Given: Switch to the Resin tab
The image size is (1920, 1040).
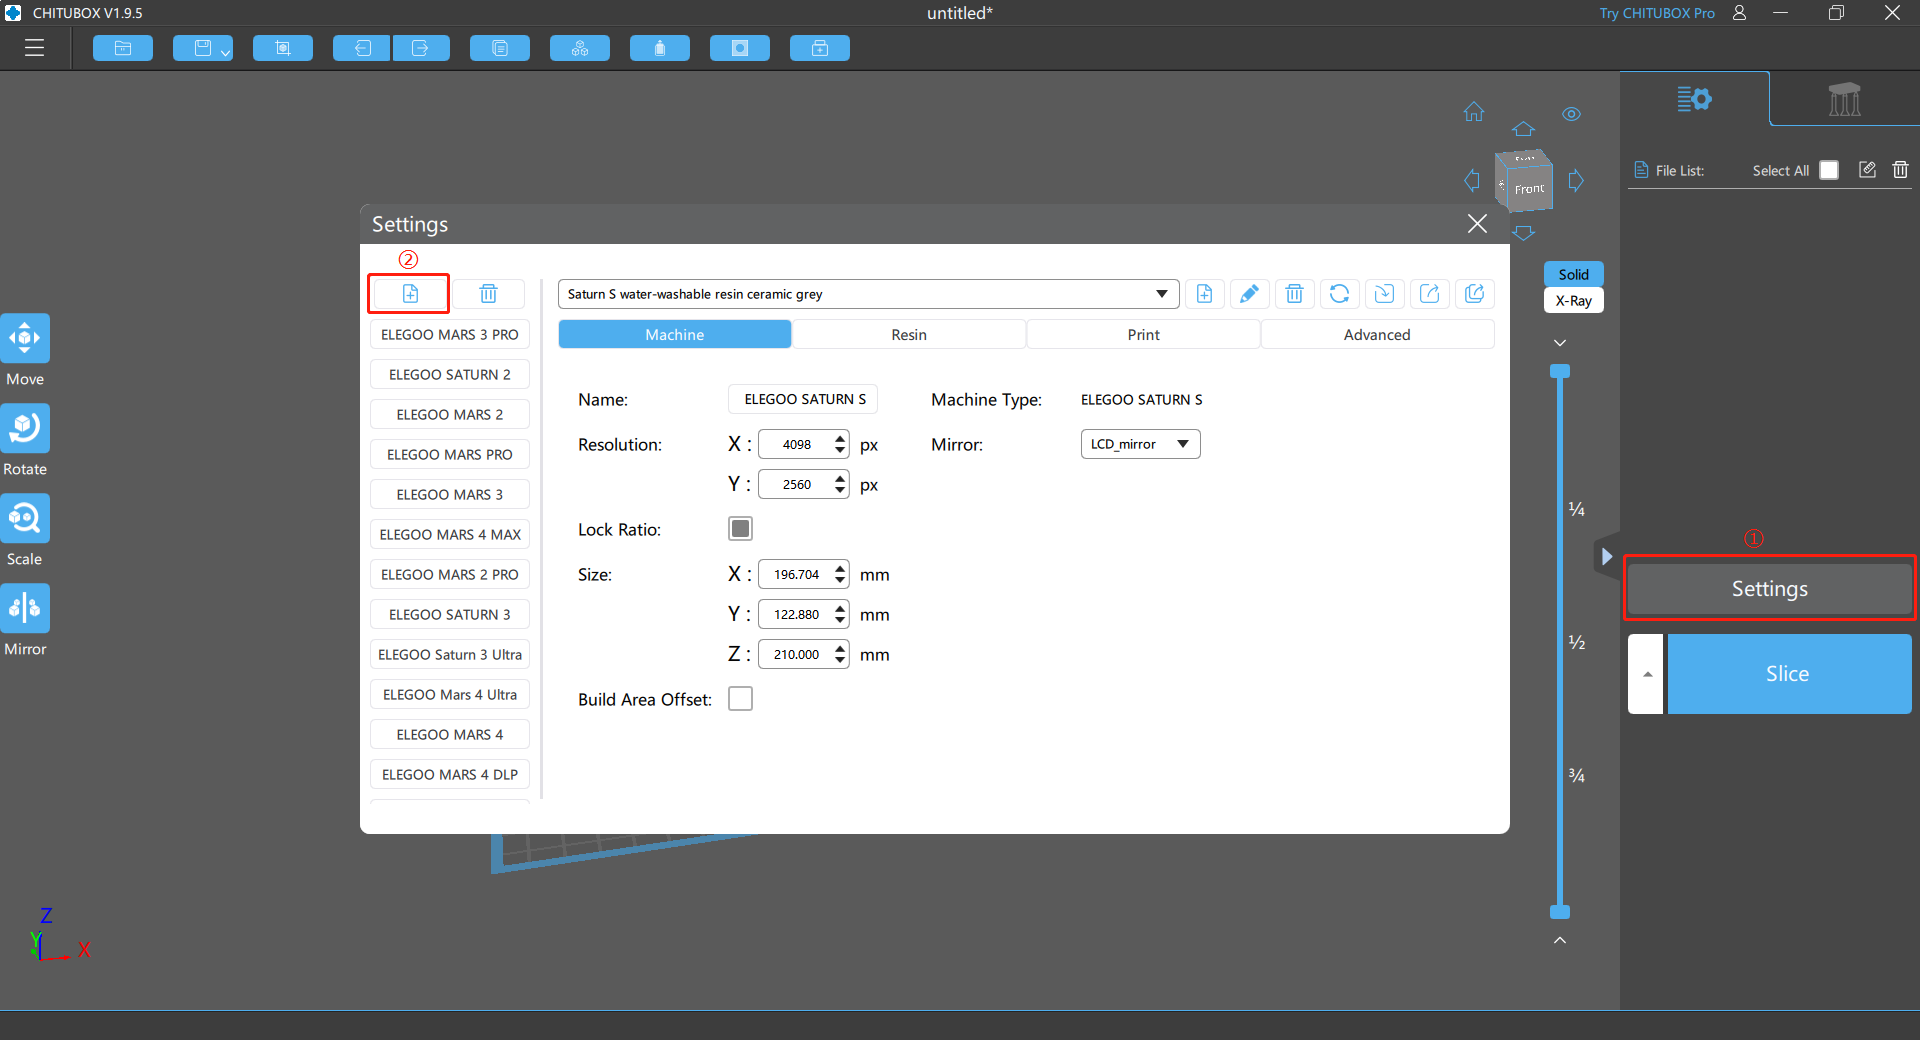Looking at the screenshot, I should (909, 335).
